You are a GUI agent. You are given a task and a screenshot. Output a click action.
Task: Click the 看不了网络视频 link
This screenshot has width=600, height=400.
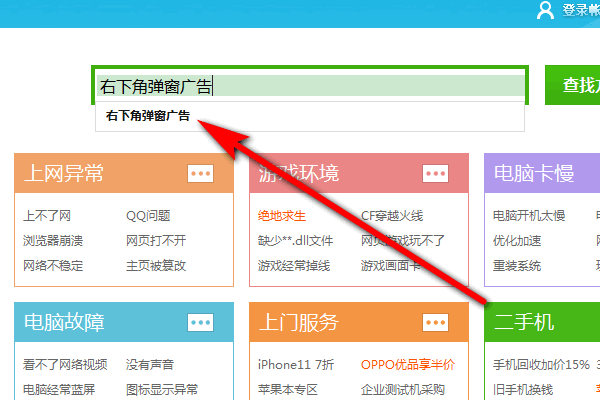pyautogui.click(x=65, y=364)
